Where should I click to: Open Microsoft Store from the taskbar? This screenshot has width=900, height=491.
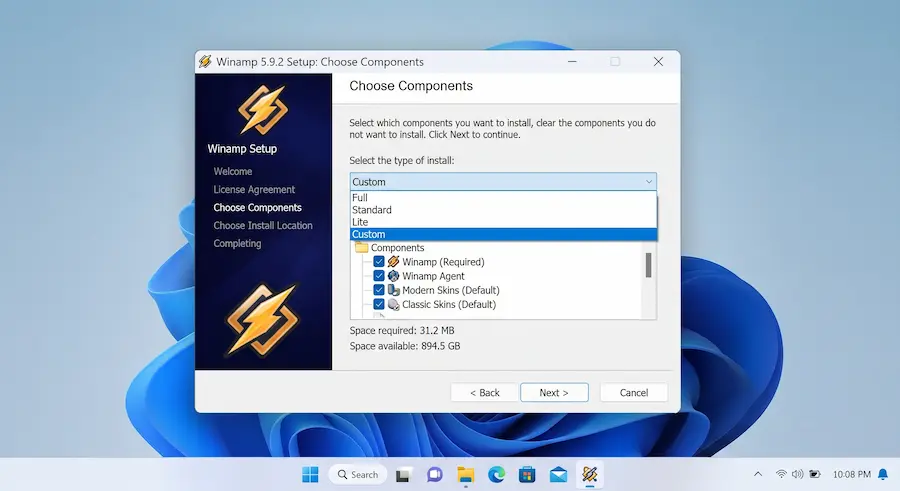point(527,474)
